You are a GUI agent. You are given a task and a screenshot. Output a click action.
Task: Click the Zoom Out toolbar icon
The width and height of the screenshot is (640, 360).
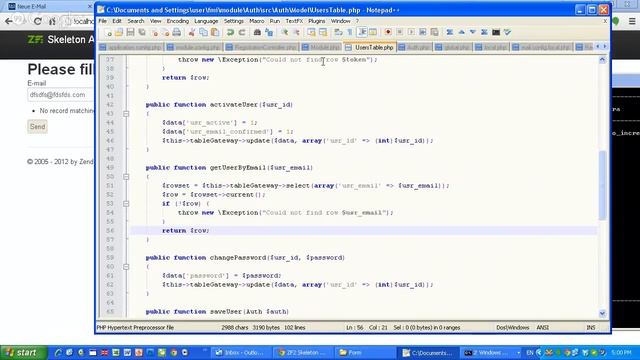pyautogui.click(x=296, y=32)
